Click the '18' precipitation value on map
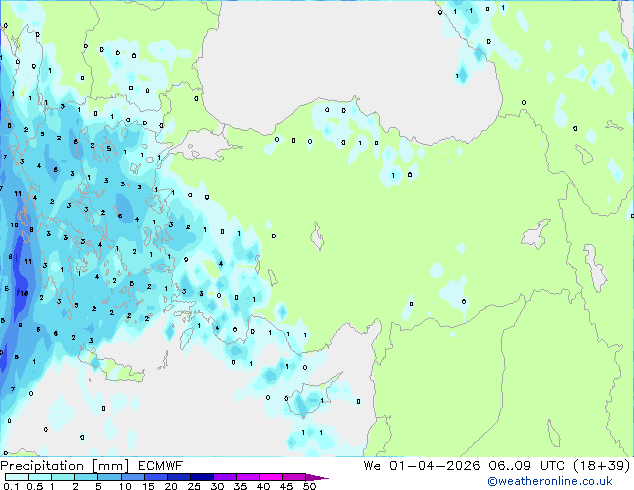The image size is (634, 490). coord(24,294)
